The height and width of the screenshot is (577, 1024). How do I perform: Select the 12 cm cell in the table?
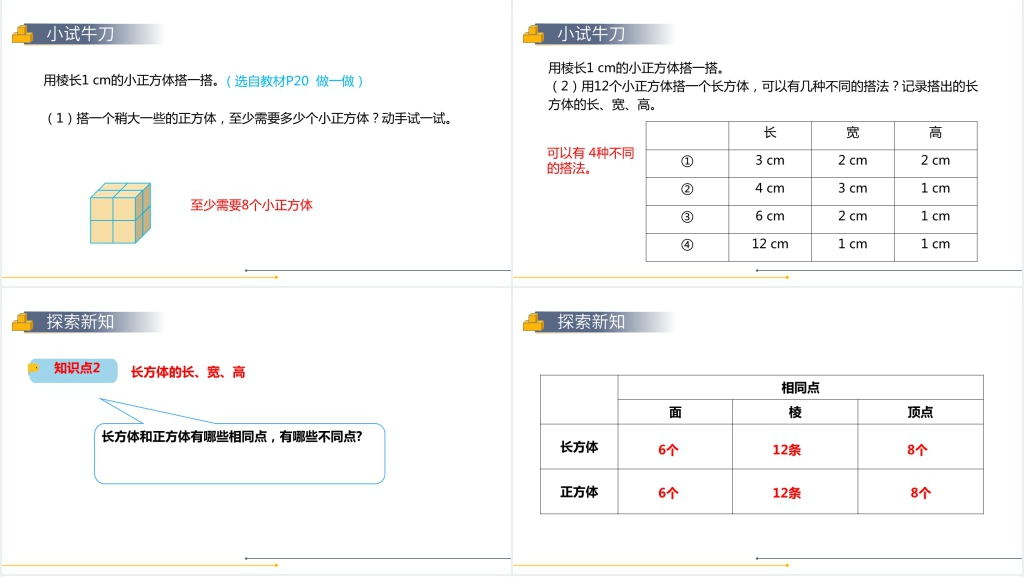(769, 245)
